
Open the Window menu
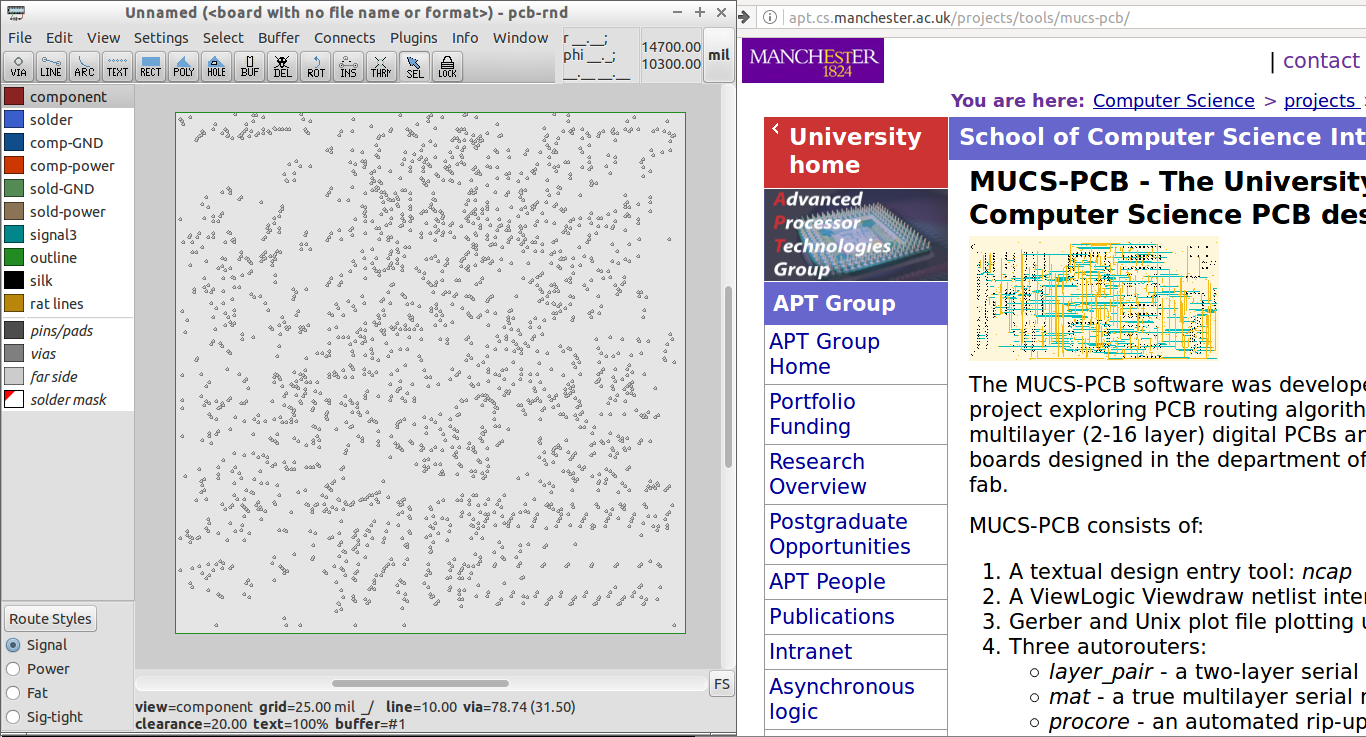[520, 38]
